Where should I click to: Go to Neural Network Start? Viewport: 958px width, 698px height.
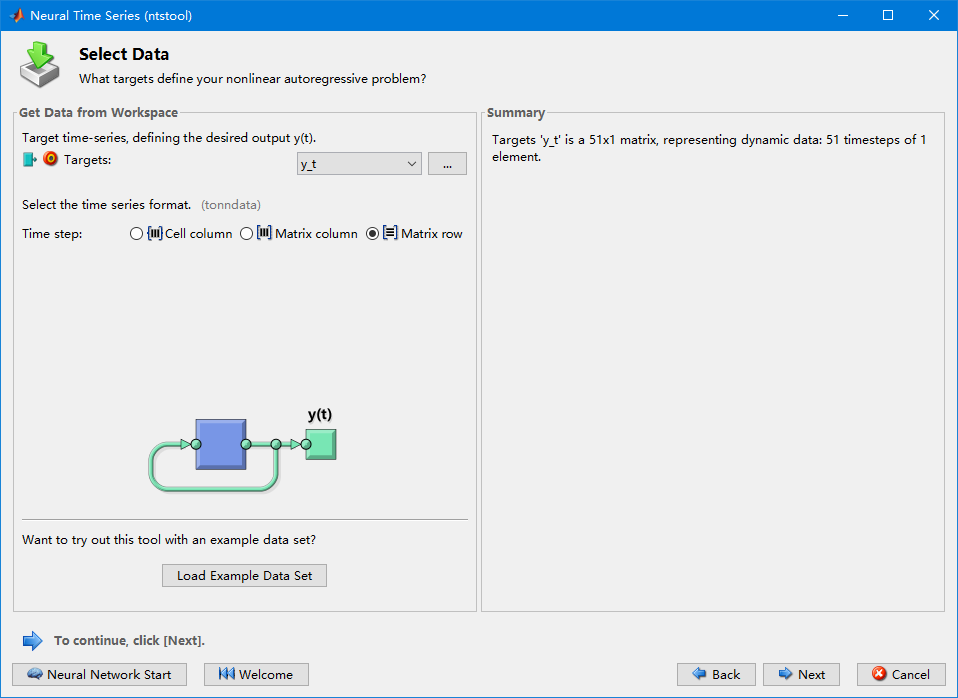[x=99, y=674]
